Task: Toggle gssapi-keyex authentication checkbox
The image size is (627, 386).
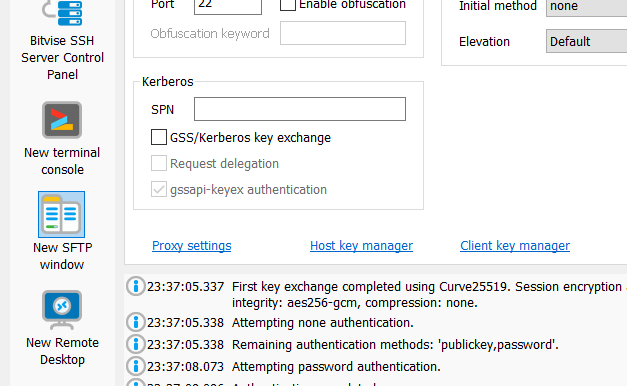Action: pos(159,189)
